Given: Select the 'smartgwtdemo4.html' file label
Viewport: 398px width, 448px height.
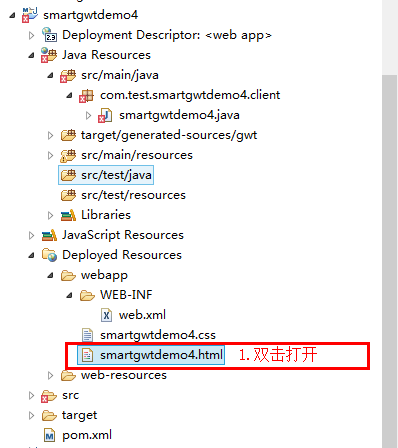Looking at the screenshot, I should point(161,355).
